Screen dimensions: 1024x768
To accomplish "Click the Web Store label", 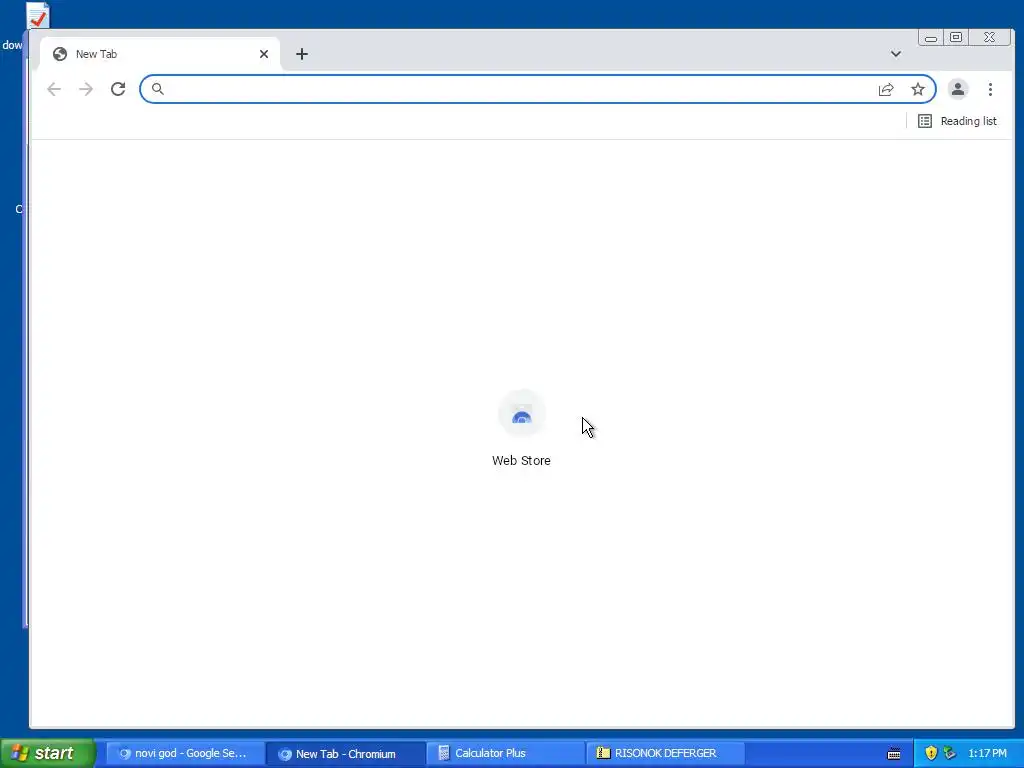I will [x=521, y=460].
